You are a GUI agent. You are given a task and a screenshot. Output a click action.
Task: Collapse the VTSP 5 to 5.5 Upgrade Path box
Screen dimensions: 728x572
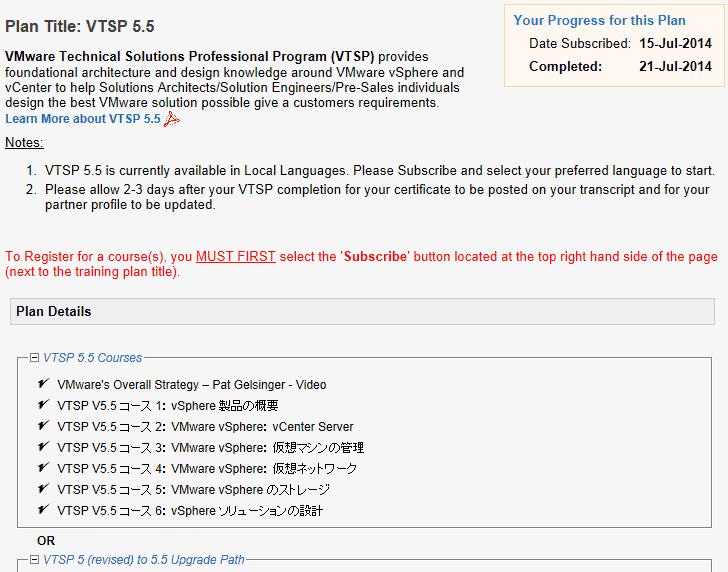click(34, 559)
